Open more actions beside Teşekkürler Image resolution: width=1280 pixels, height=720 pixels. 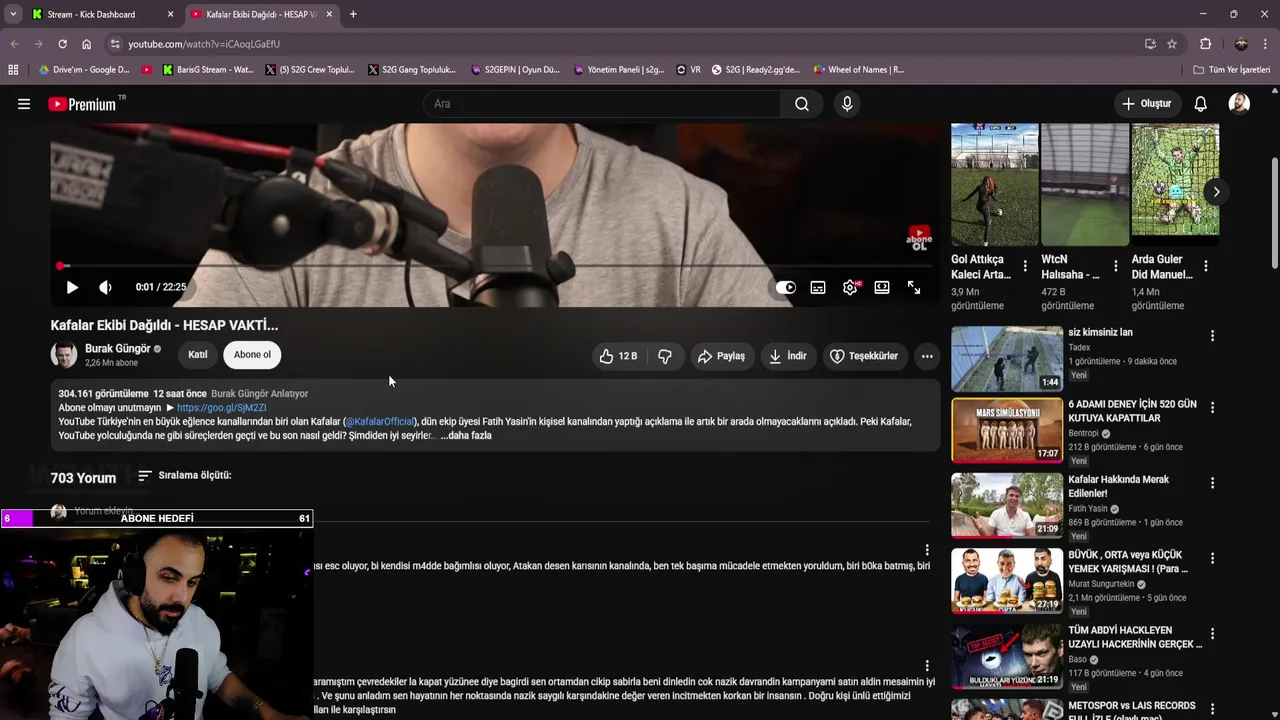tap(927, 356)
